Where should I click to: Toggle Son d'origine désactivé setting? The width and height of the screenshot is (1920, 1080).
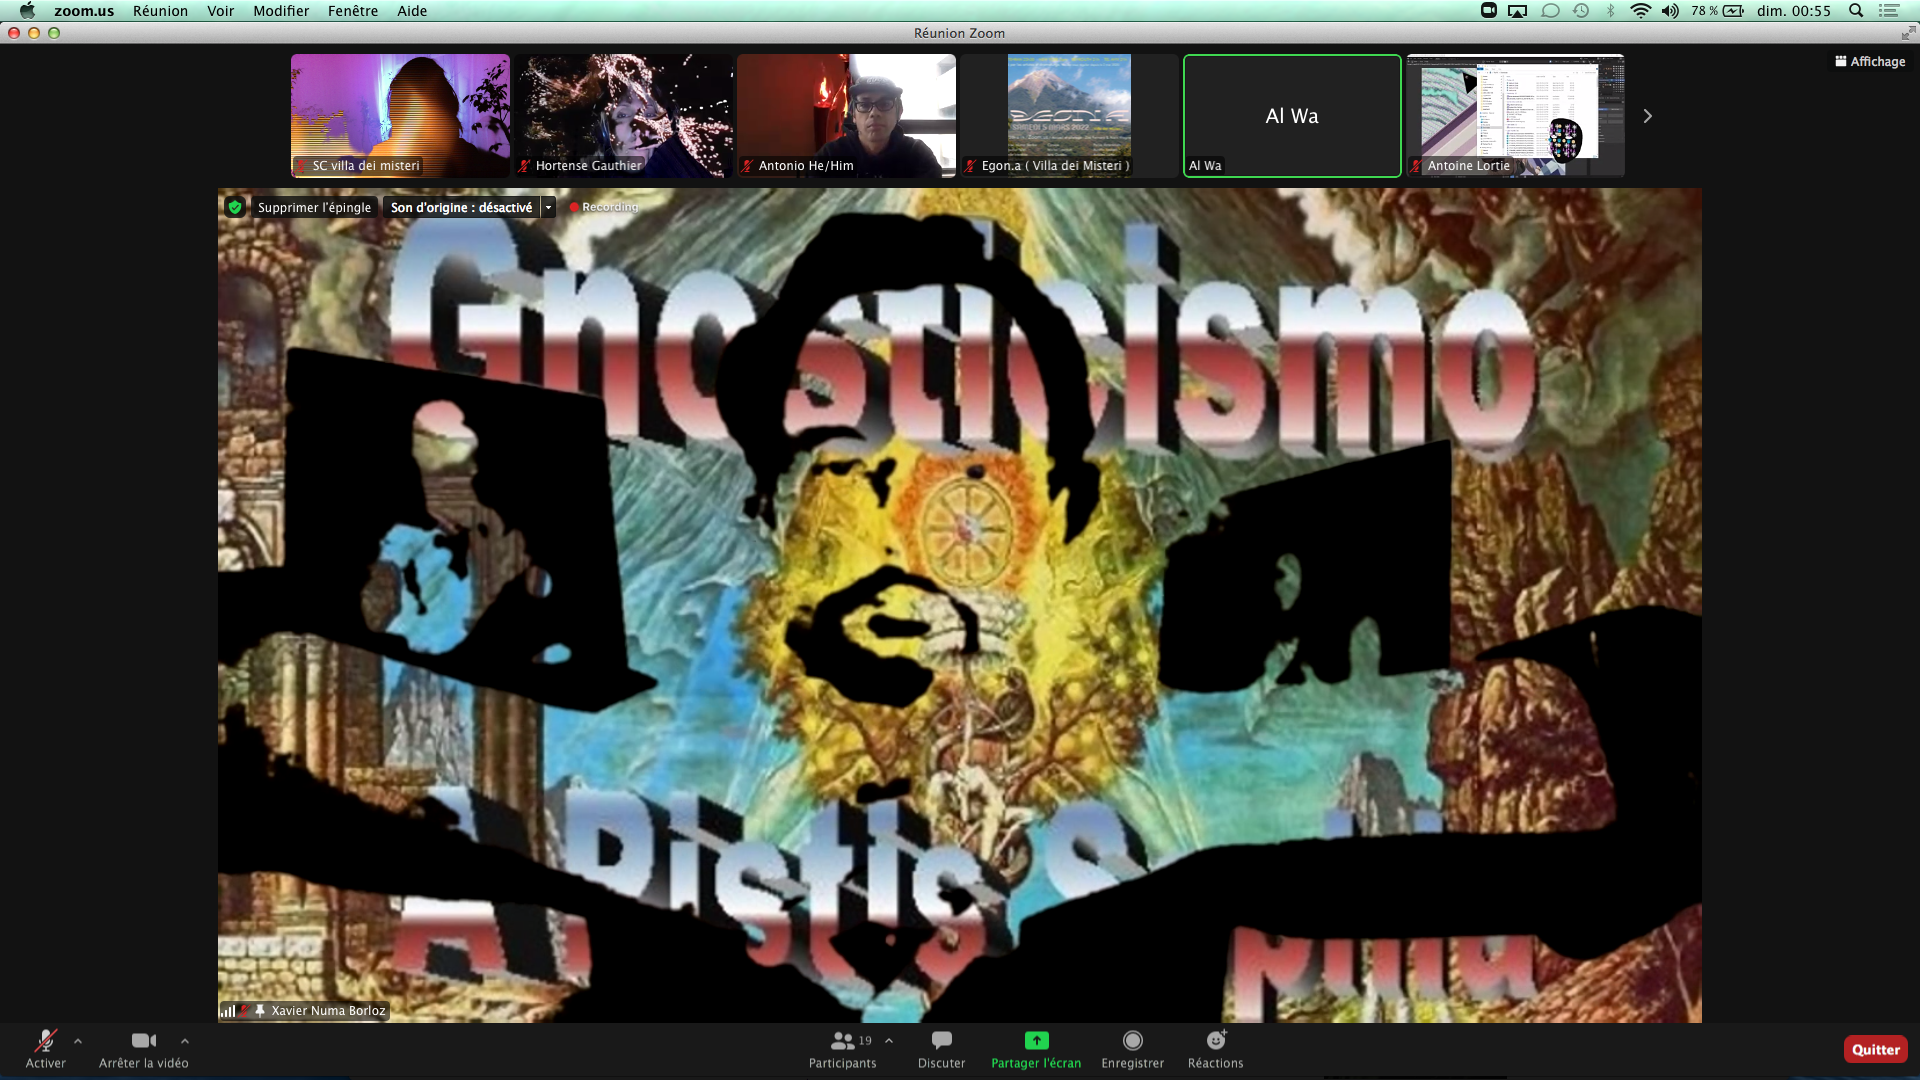tap(461, 207)
